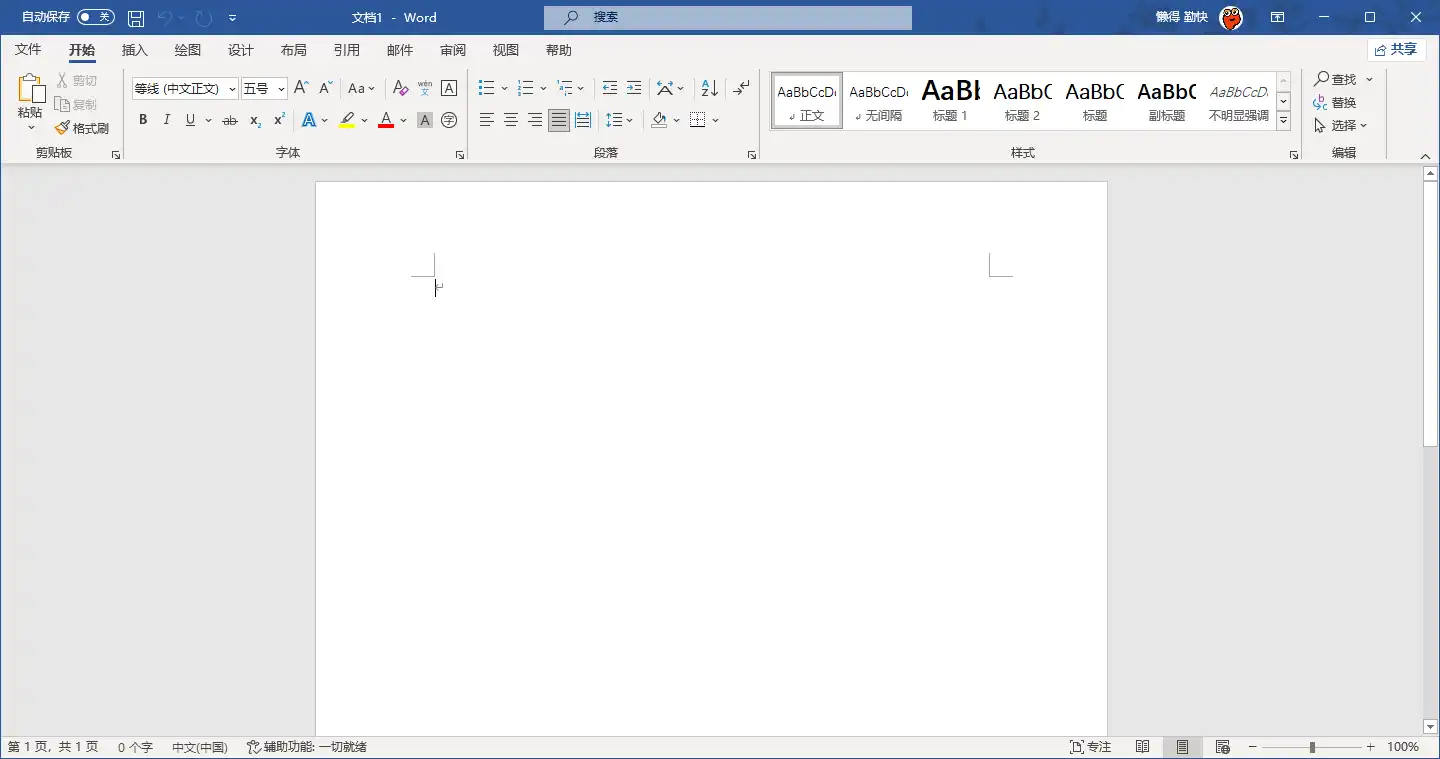The height and width of the screenshot is (759, 1440).
Task: Decrease font size with the smaller A
Action: 325,88
